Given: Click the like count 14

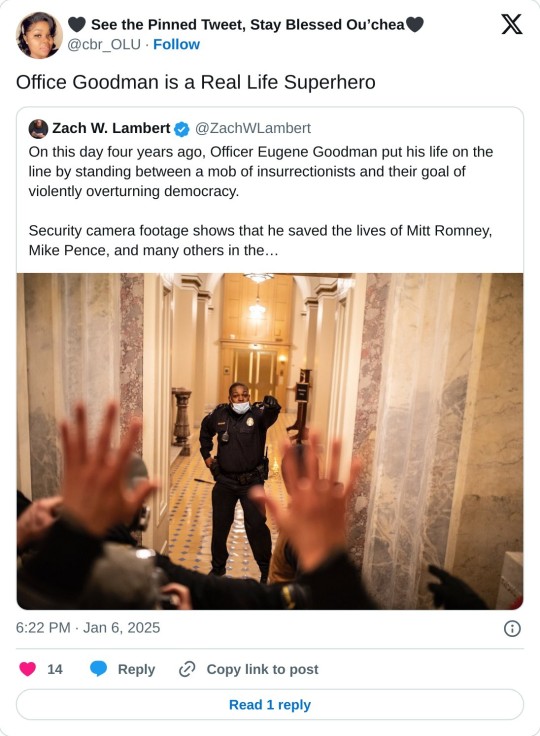Looking at the screenshot, I should click(x=54, y=669).
